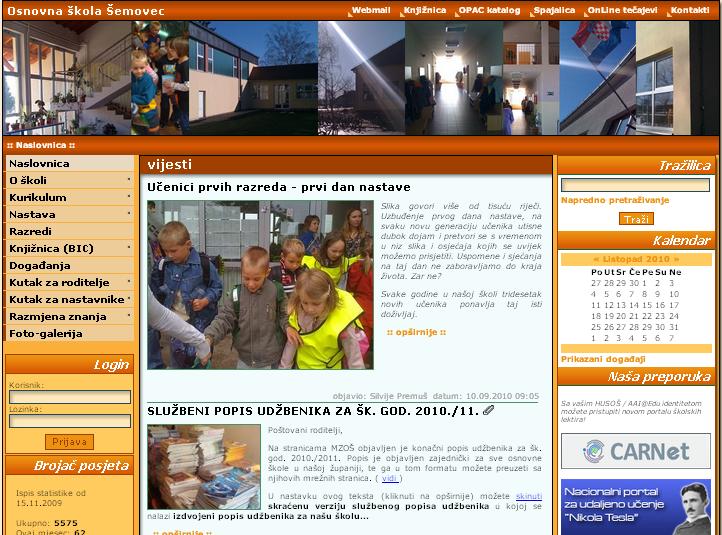Select day 10 in the calendar
Screen dimensions: 722x535
click(674, 294)
